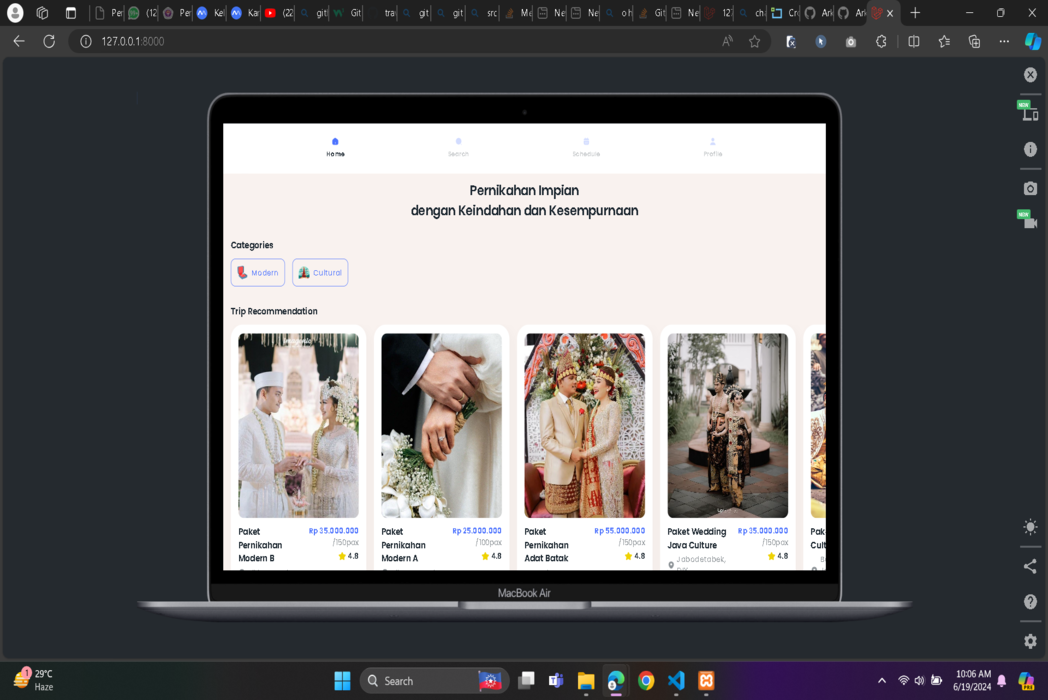
Task: Select the Cultural category chip
Action: tap(320, 273)
